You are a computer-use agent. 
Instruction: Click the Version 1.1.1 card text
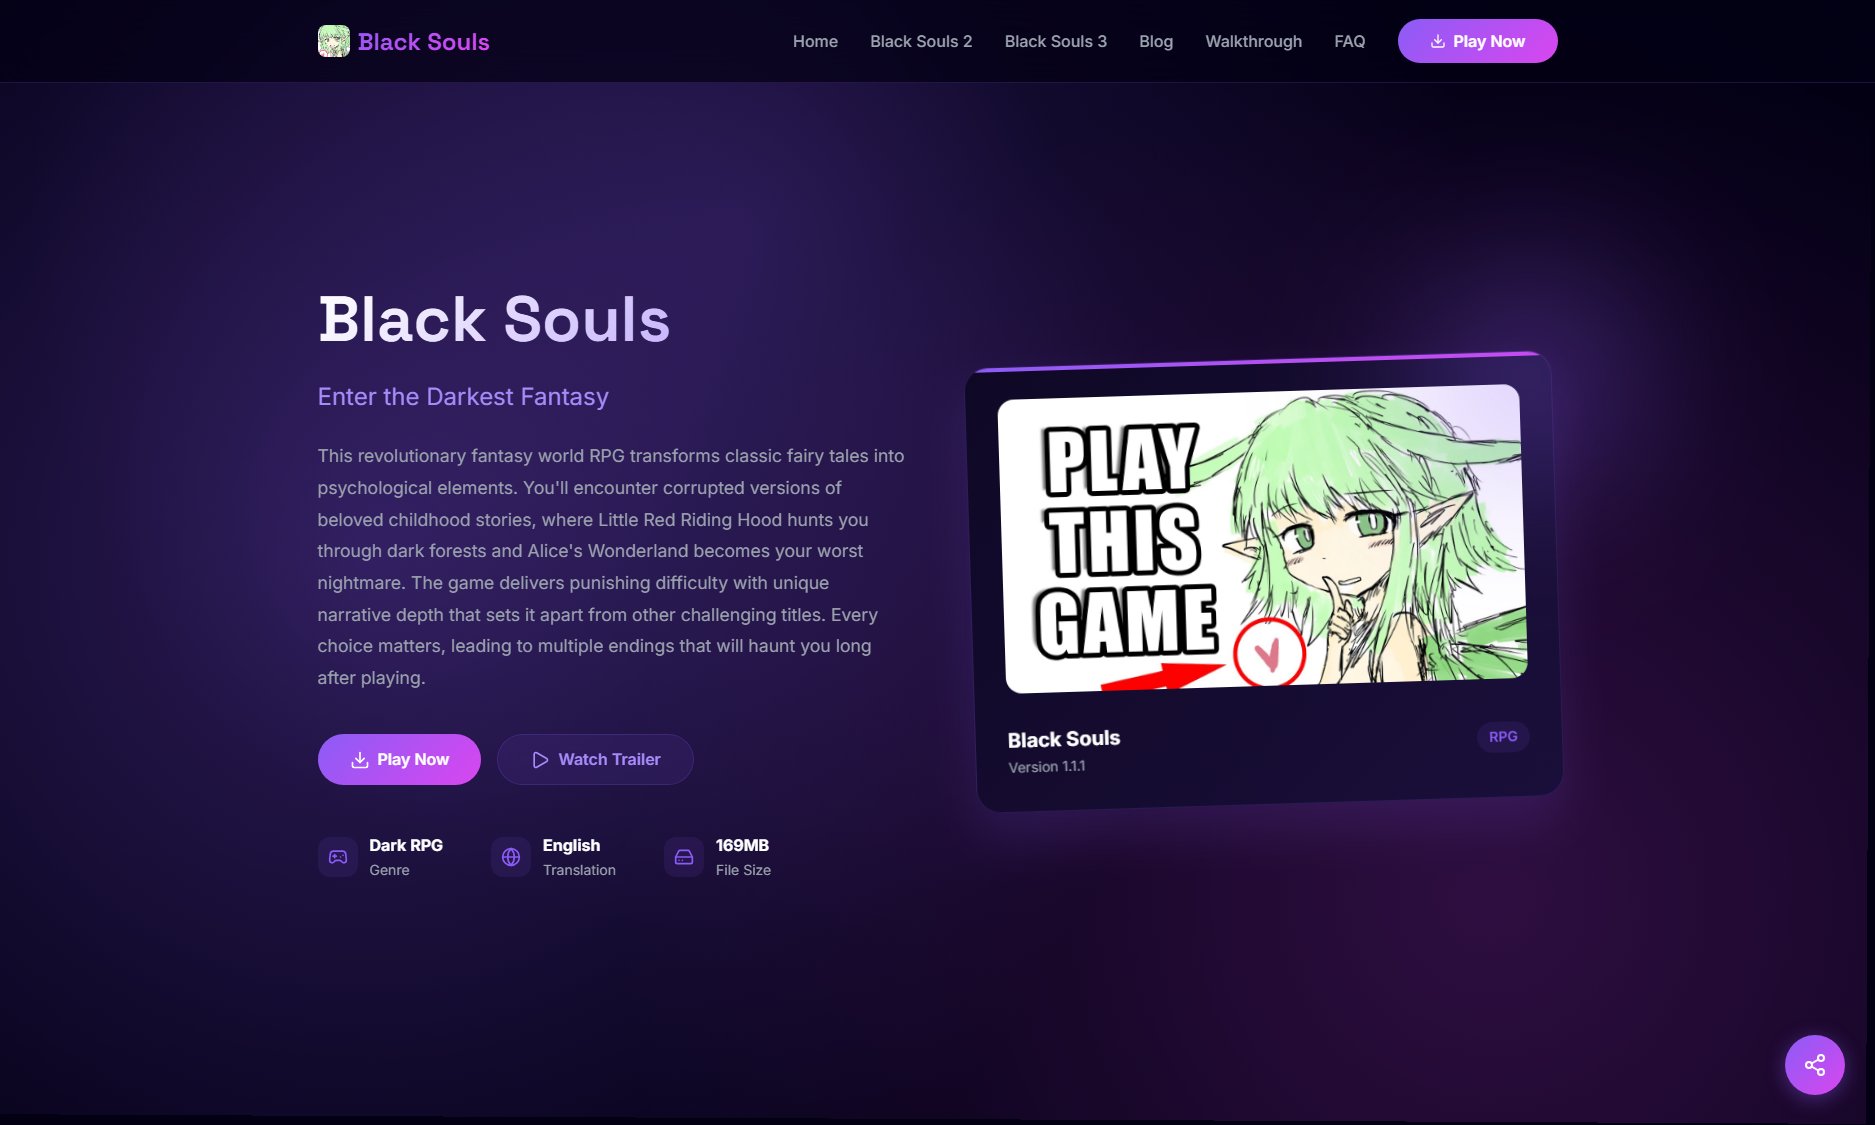click(1047, 767)
